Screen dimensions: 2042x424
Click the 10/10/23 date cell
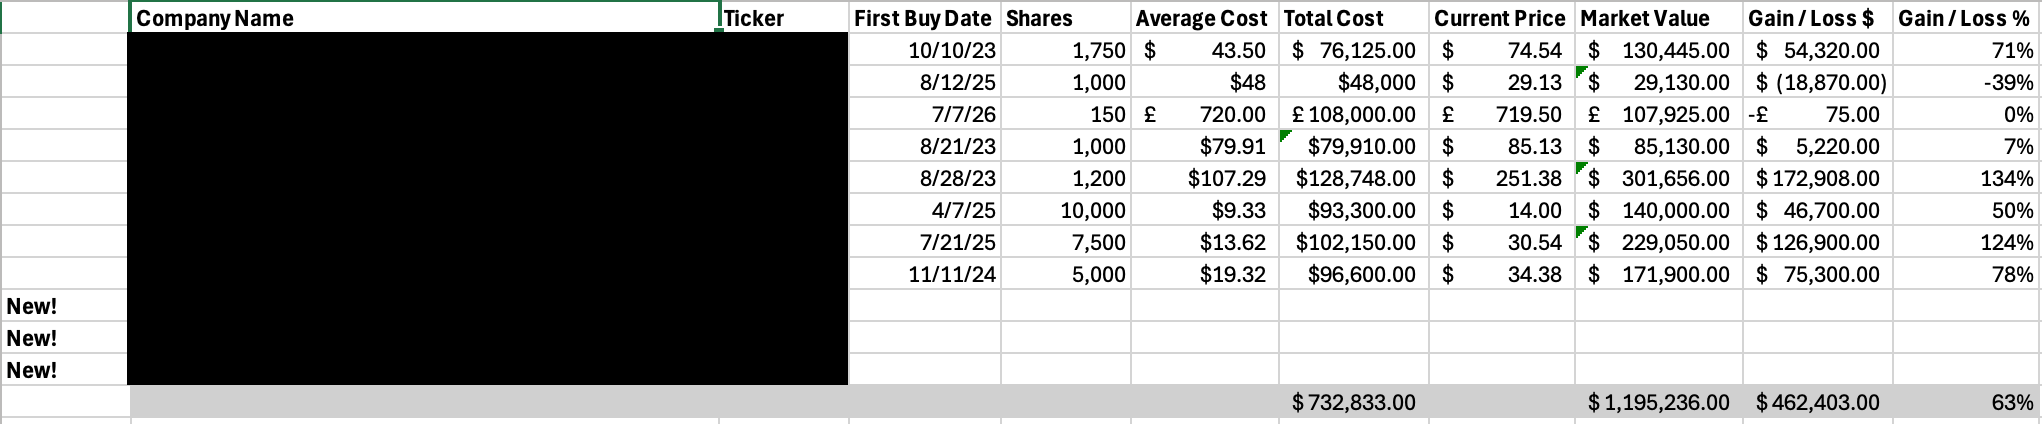924,50
